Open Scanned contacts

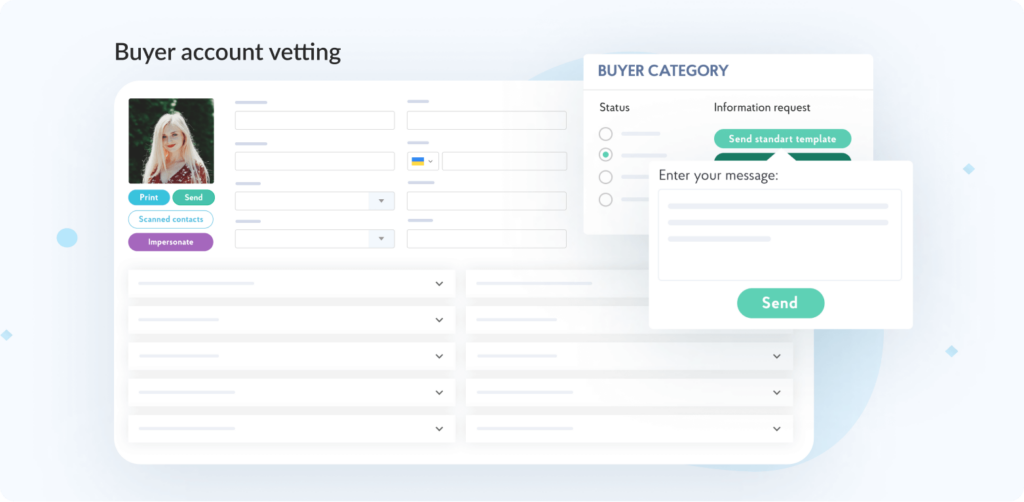[x=170, y=219]
